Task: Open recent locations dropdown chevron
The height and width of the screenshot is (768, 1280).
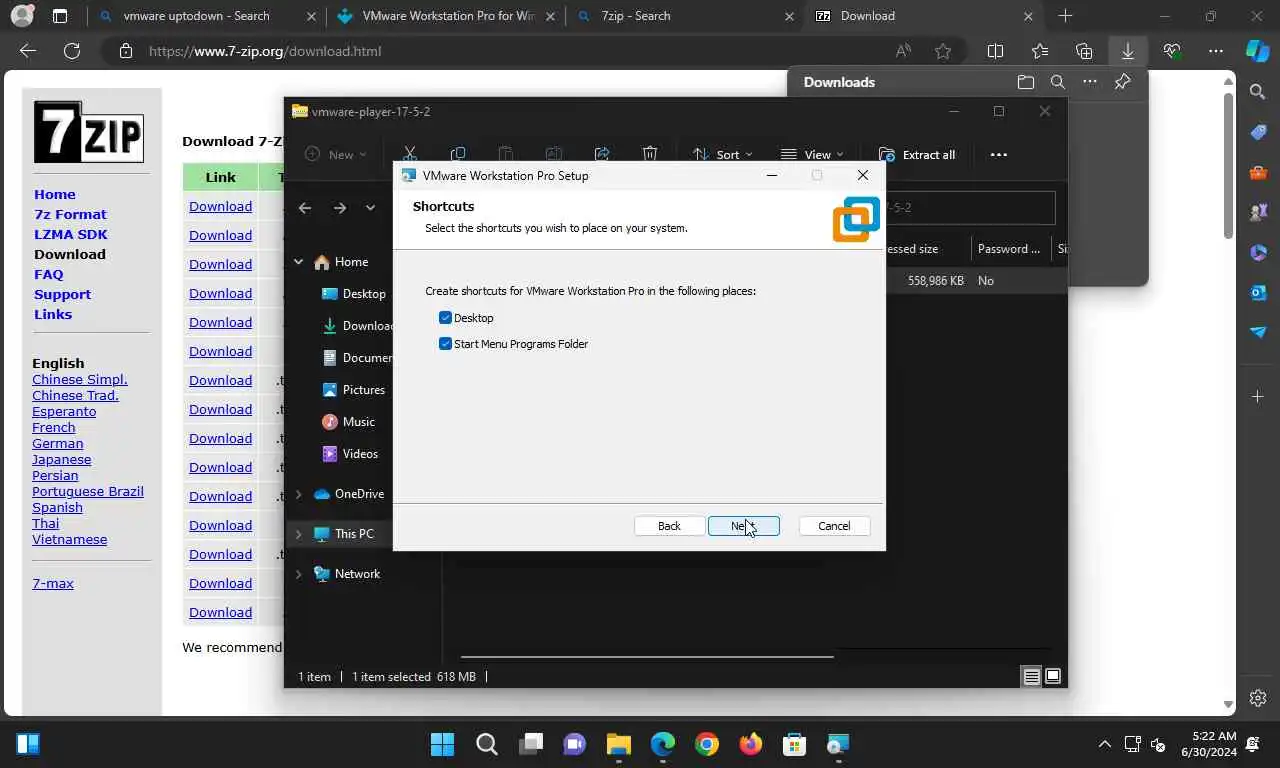Action: 370,208
